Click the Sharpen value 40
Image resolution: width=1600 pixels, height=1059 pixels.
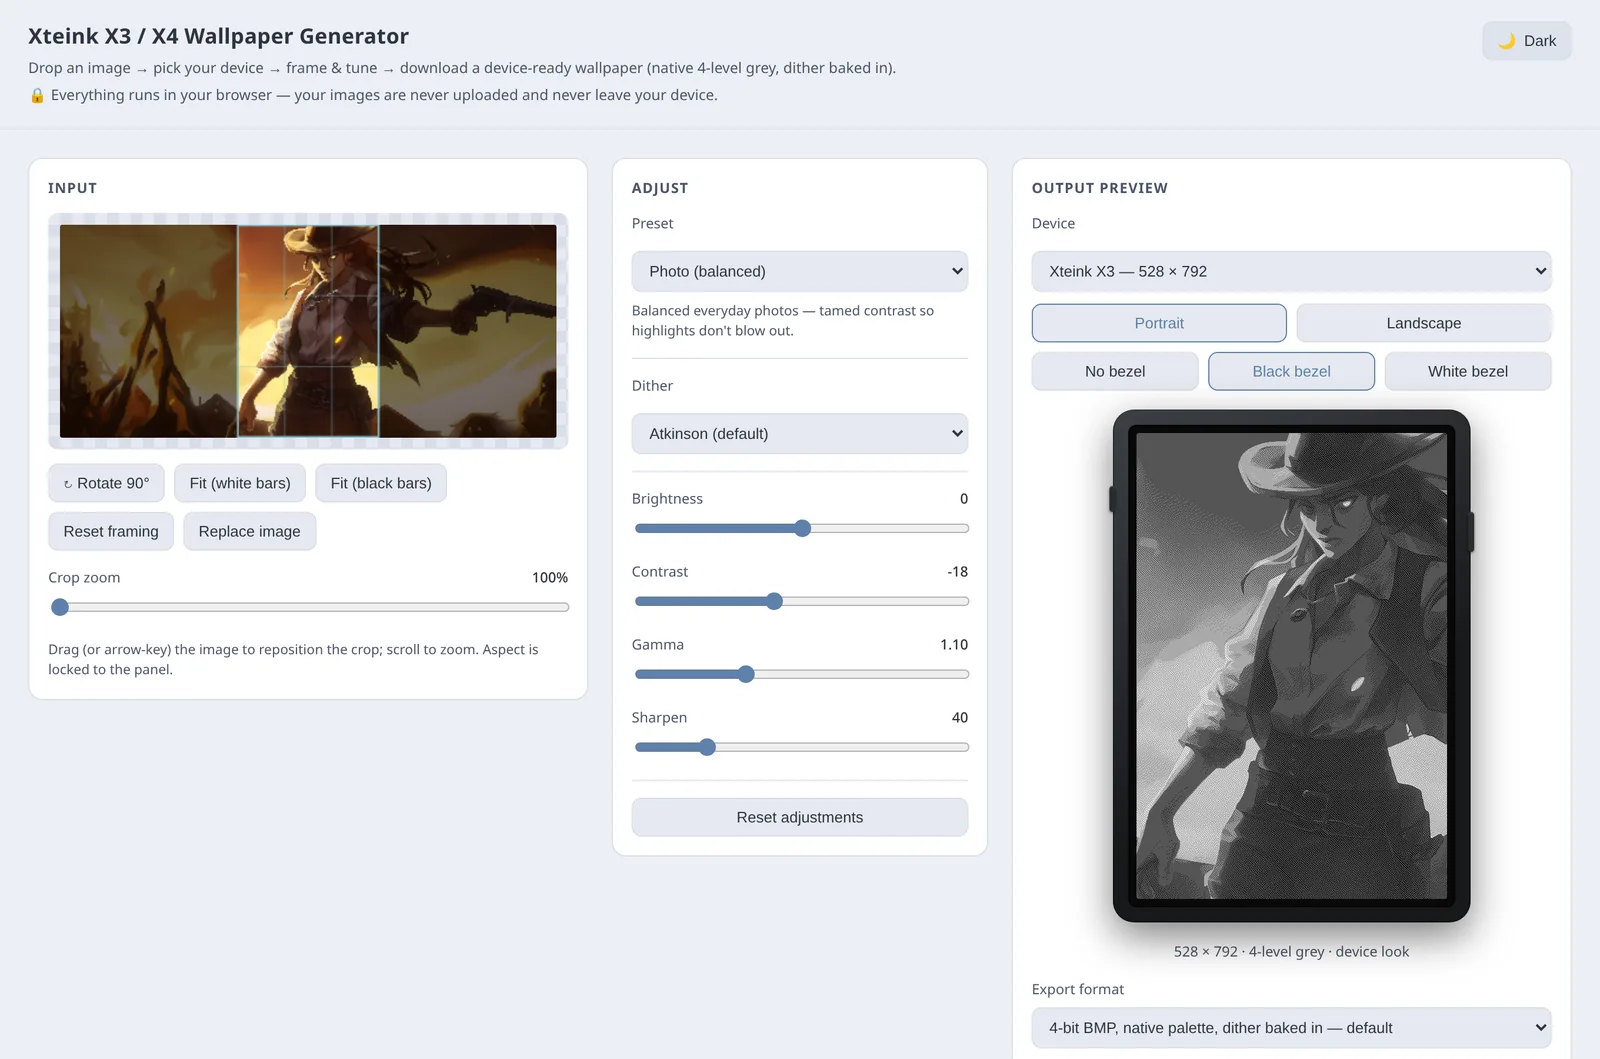(960, 718)
